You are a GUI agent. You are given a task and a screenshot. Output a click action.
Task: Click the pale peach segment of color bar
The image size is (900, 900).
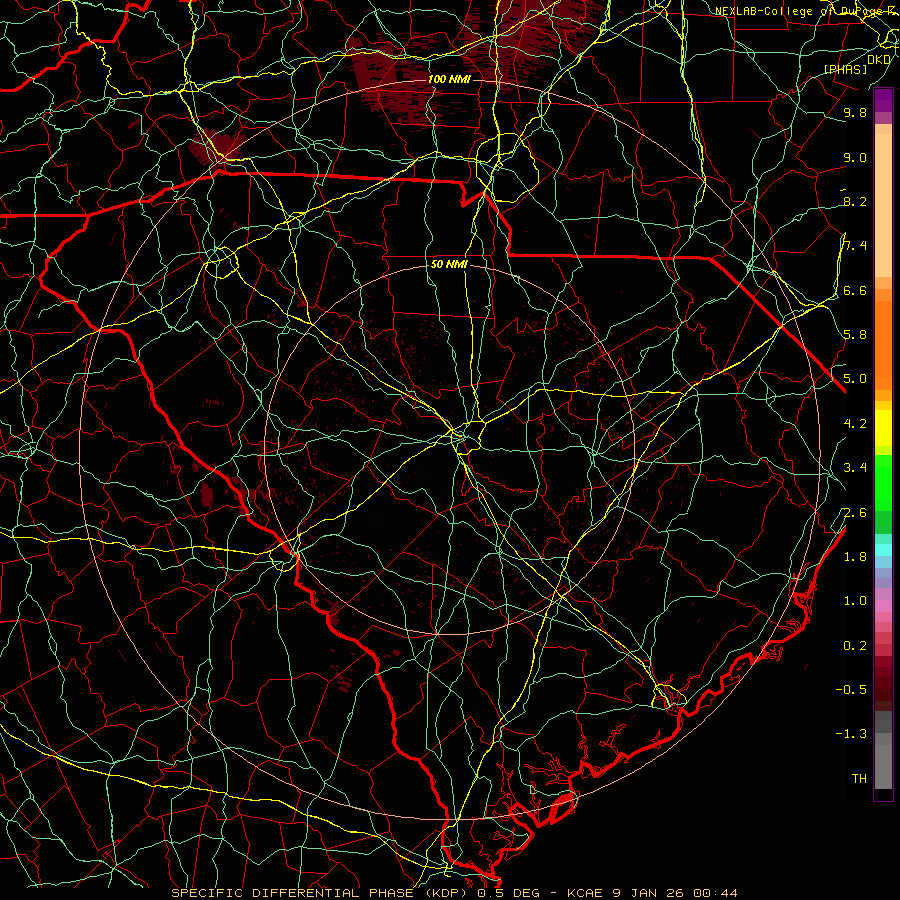pos(883,205)
